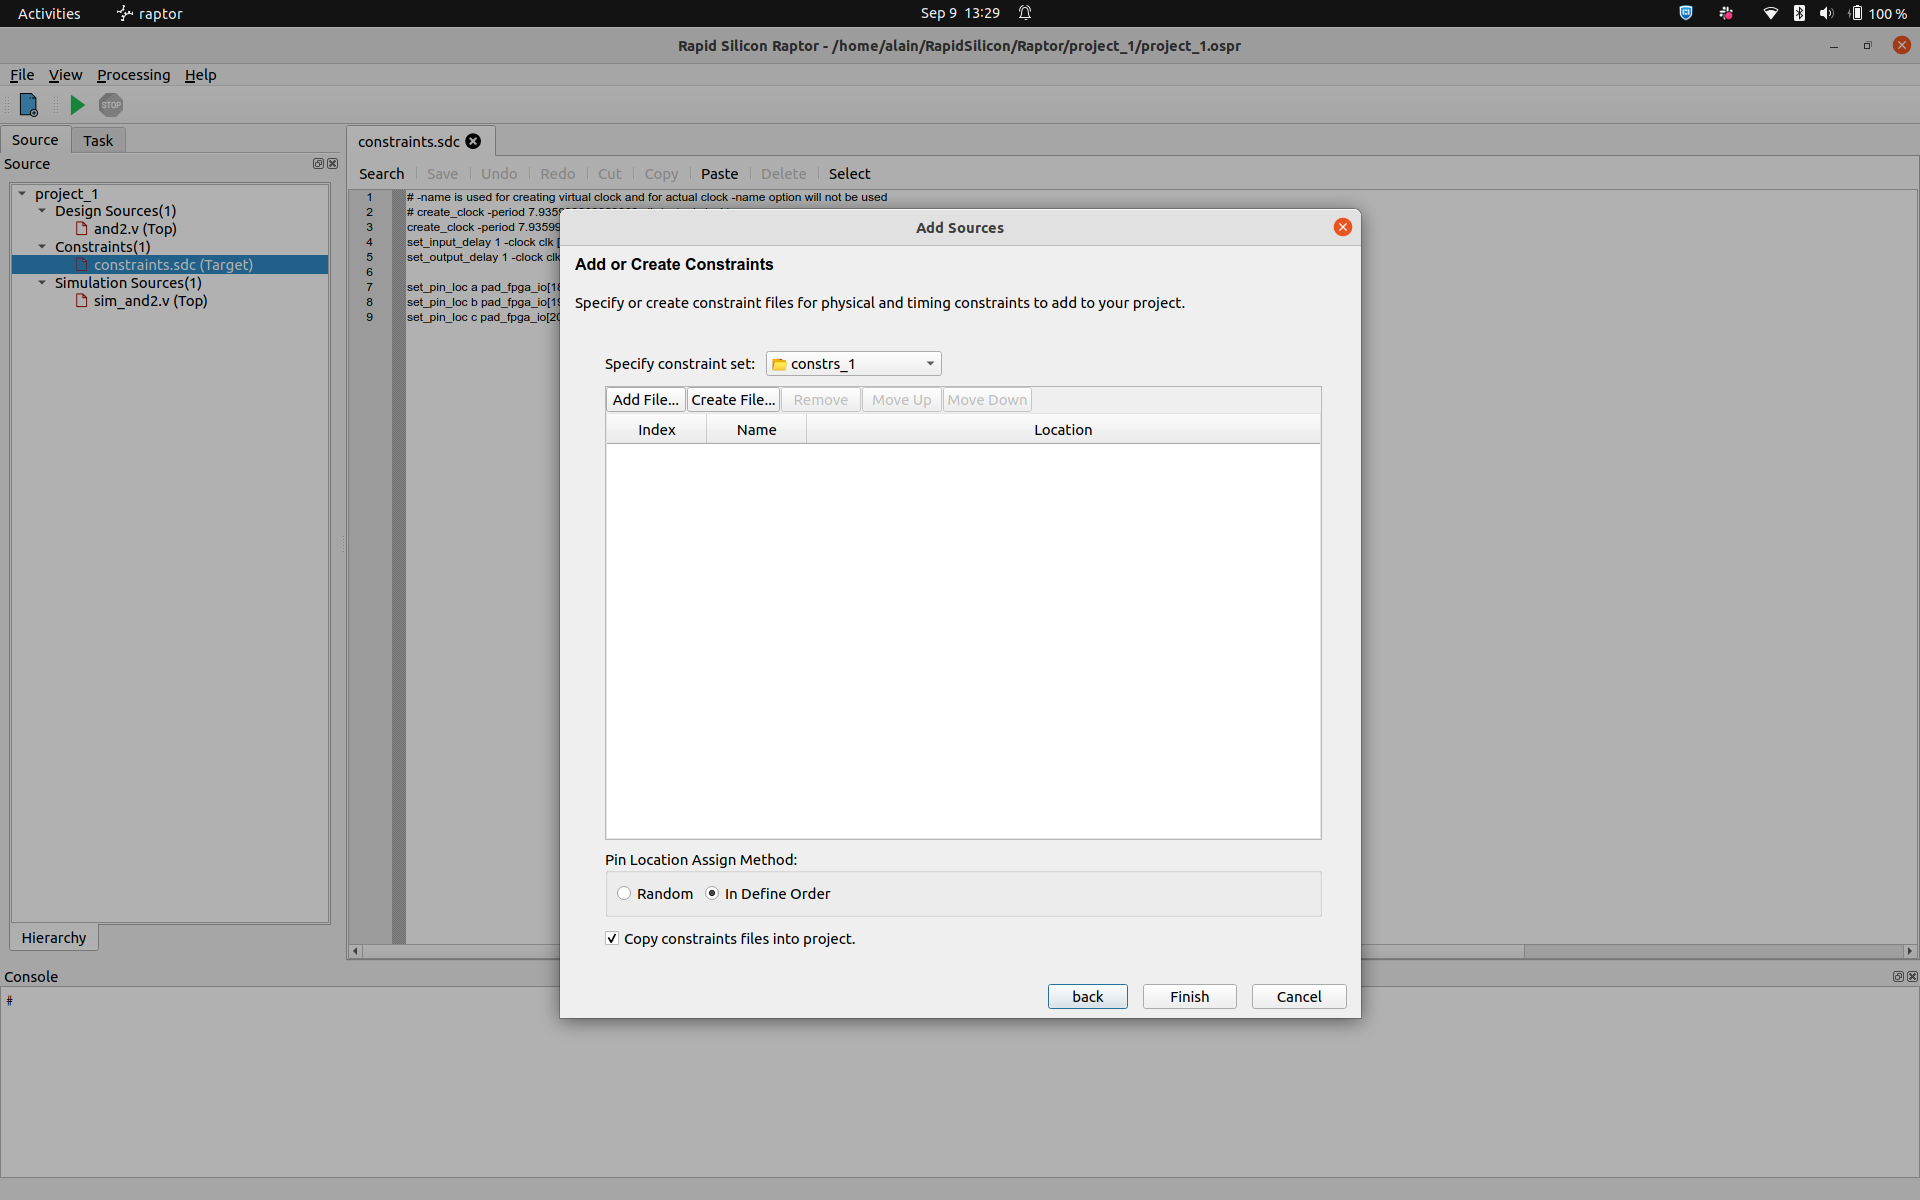This screenshot has height=1200, width=1920.
Task: Click the notification bell in the top bar
Action: click(x=1025, y=13)
